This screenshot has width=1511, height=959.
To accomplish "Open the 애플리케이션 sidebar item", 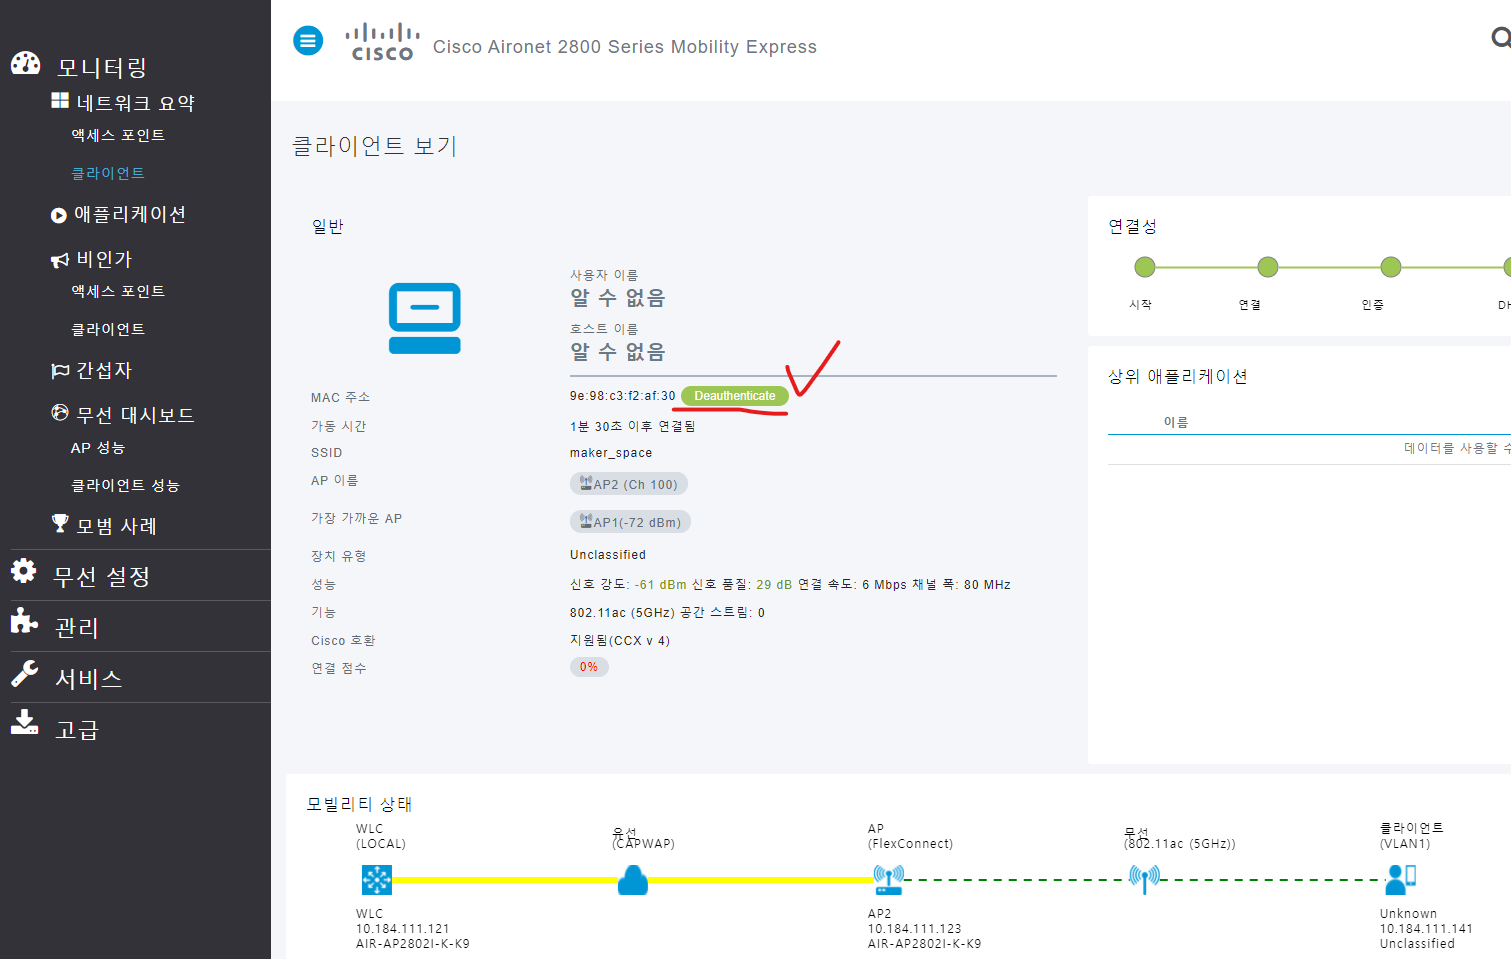I will point(130,215).
